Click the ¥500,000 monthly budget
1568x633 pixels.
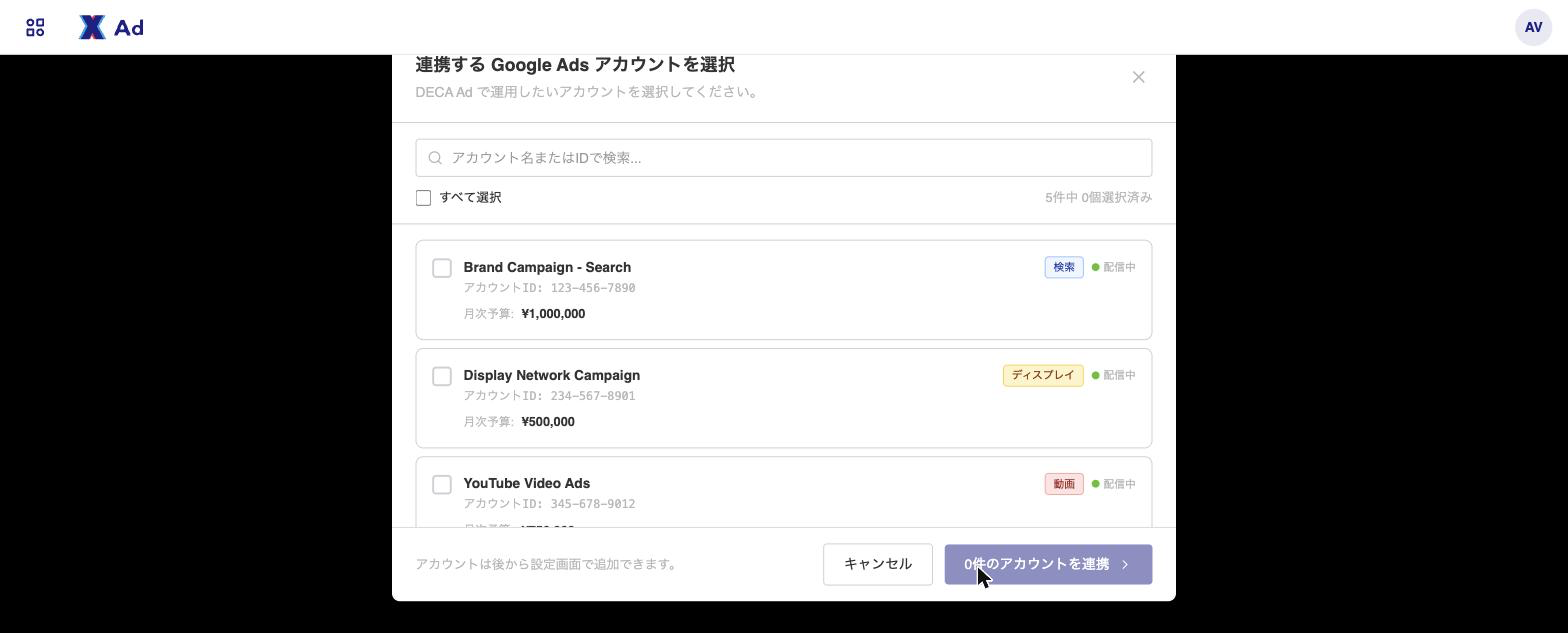(x=548, y=422)
